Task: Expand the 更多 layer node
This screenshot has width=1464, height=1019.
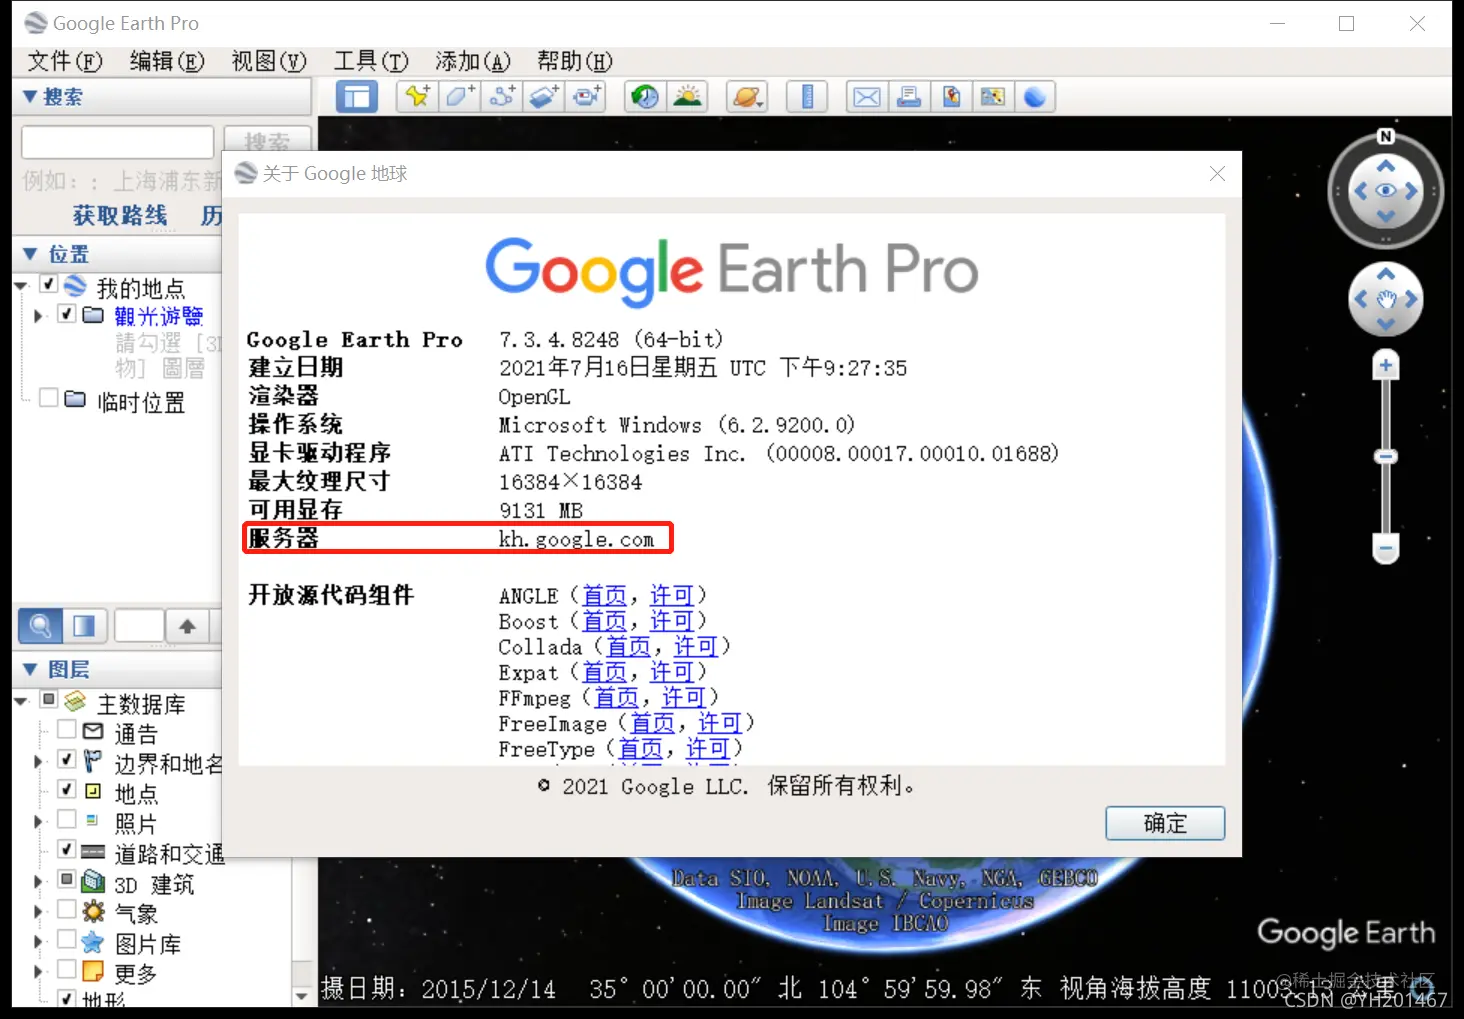Action: tap(39, 971)
